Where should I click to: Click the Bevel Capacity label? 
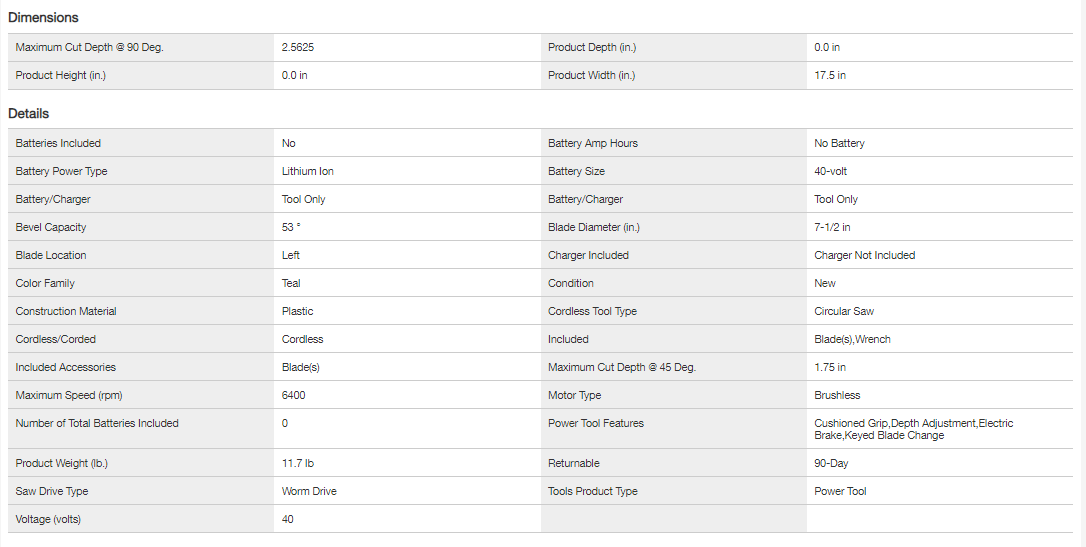(x=52, y=227)
